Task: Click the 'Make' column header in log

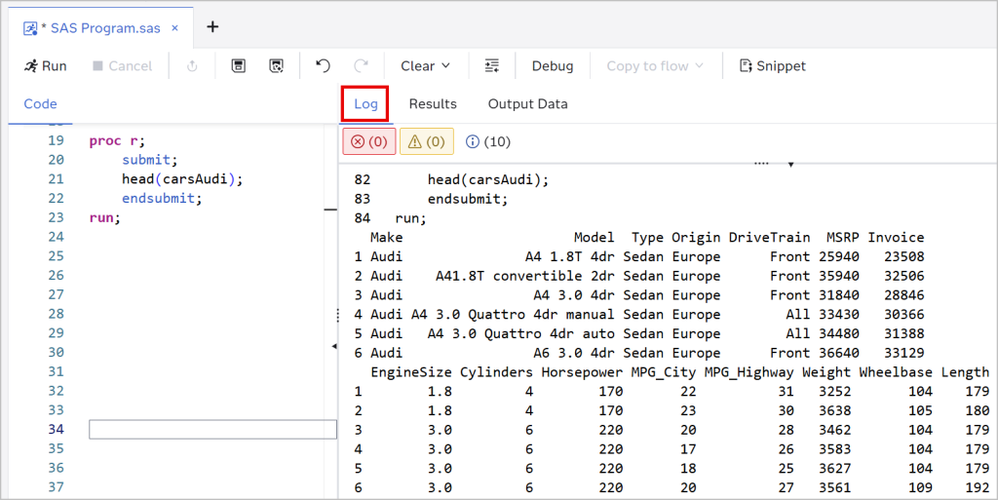Action: click(386, 237)
